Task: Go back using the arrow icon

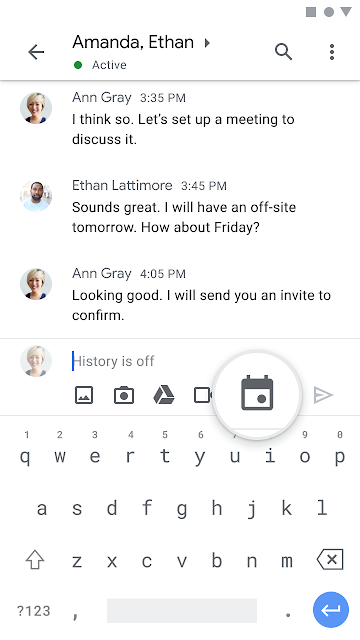Action: point(36,52)
